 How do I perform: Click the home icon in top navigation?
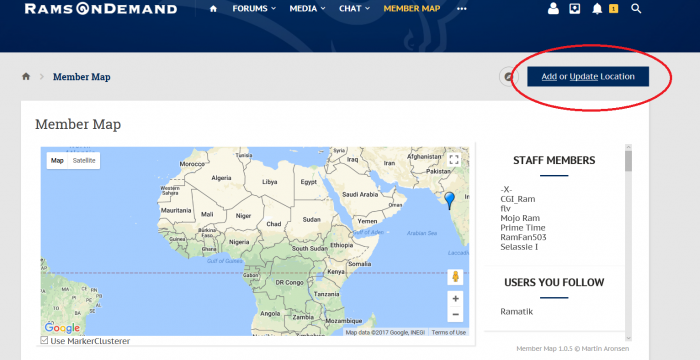pyautogui.click(x=213, y=8)
